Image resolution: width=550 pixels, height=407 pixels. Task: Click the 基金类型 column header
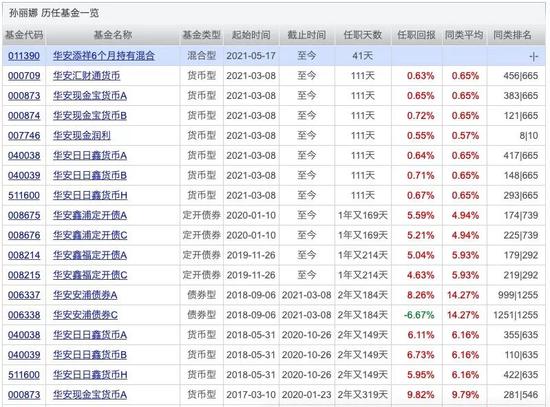click(201, 35)
